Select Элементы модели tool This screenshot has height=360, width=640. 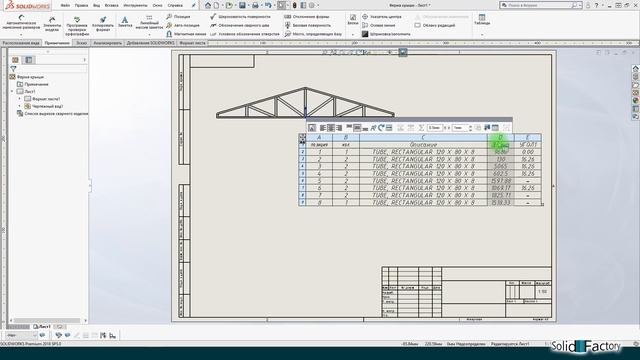click(52, 24)
